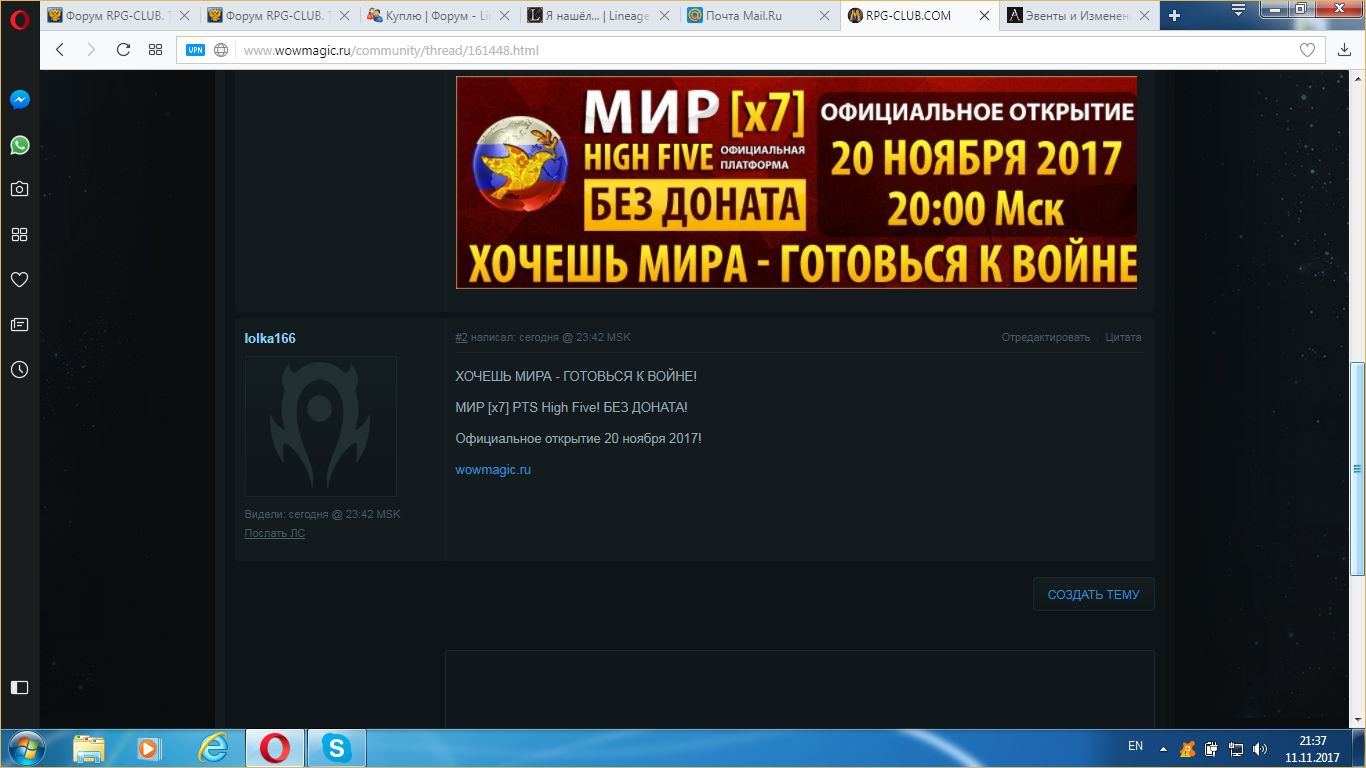
Task: Click the lolka166 avatar image
Action: [x=321, y=426]
